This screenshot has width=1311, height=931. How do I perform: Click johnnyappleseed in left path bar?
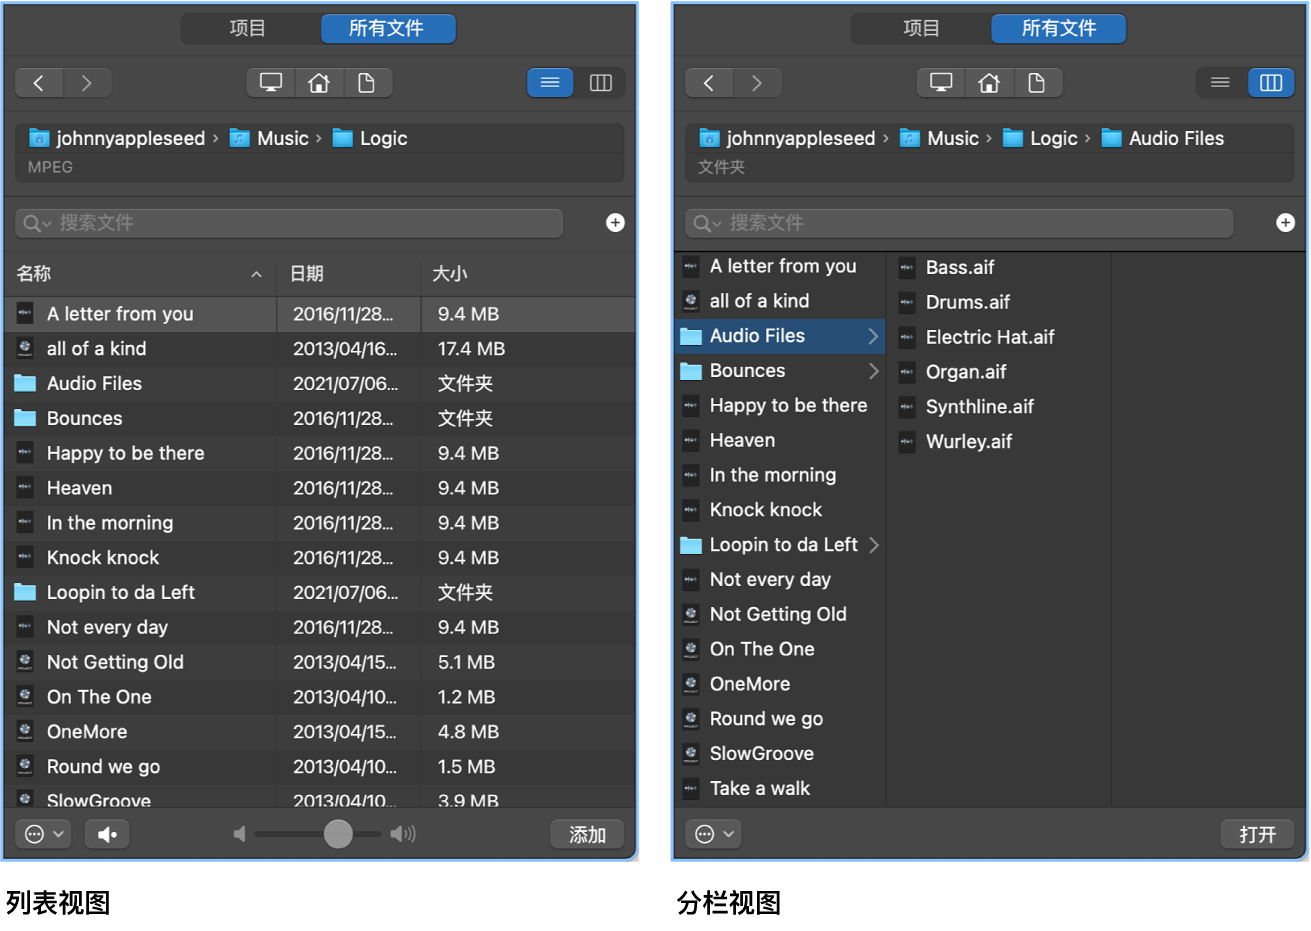click(x=117, y=138)
